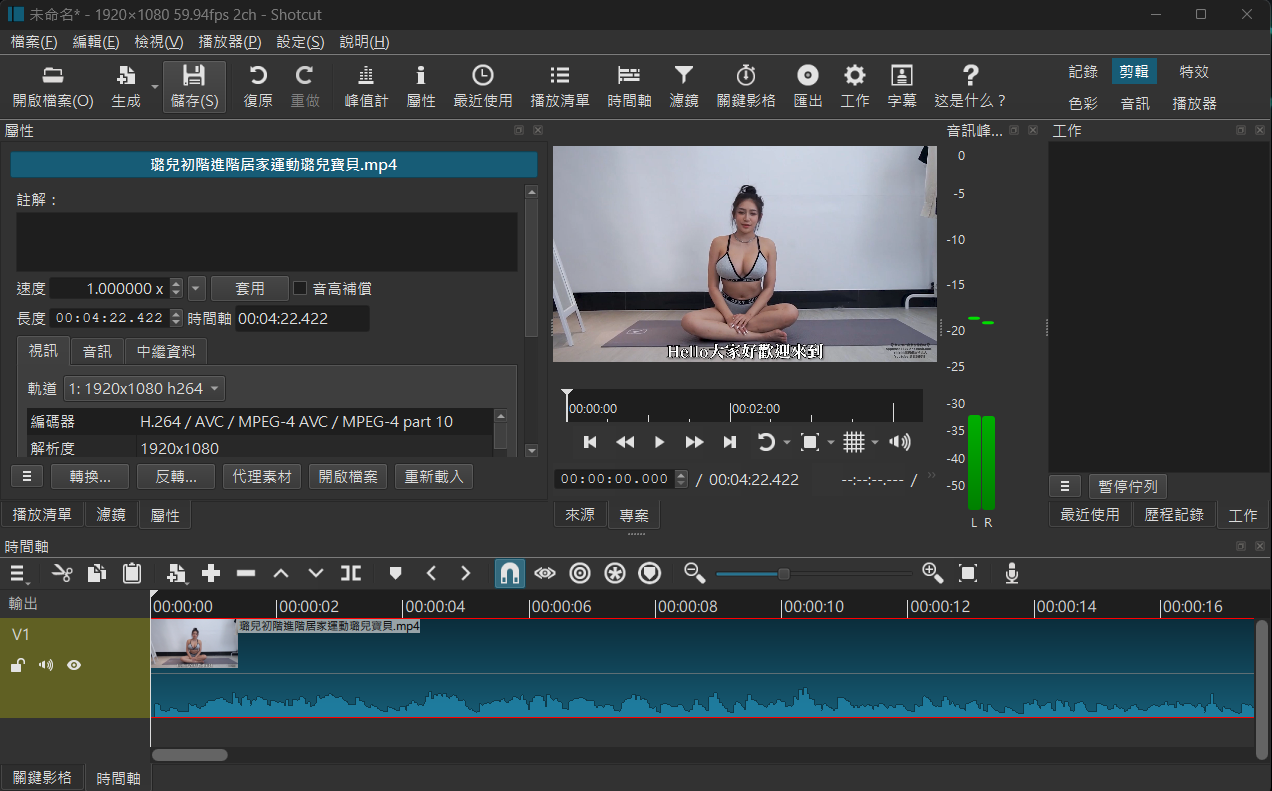
Task: Hide the V1 track with eye icon
Action: click(x=74, y=665)
